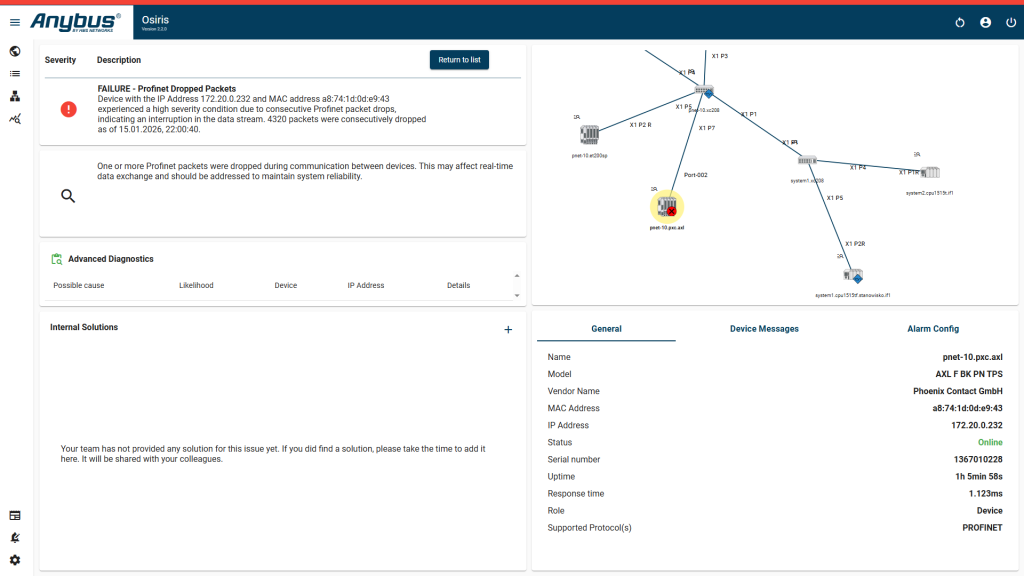Screen dimensions: 1024x576
Task: Select the pnet-10.et200sp device node
Action: (x=589, y=135)
